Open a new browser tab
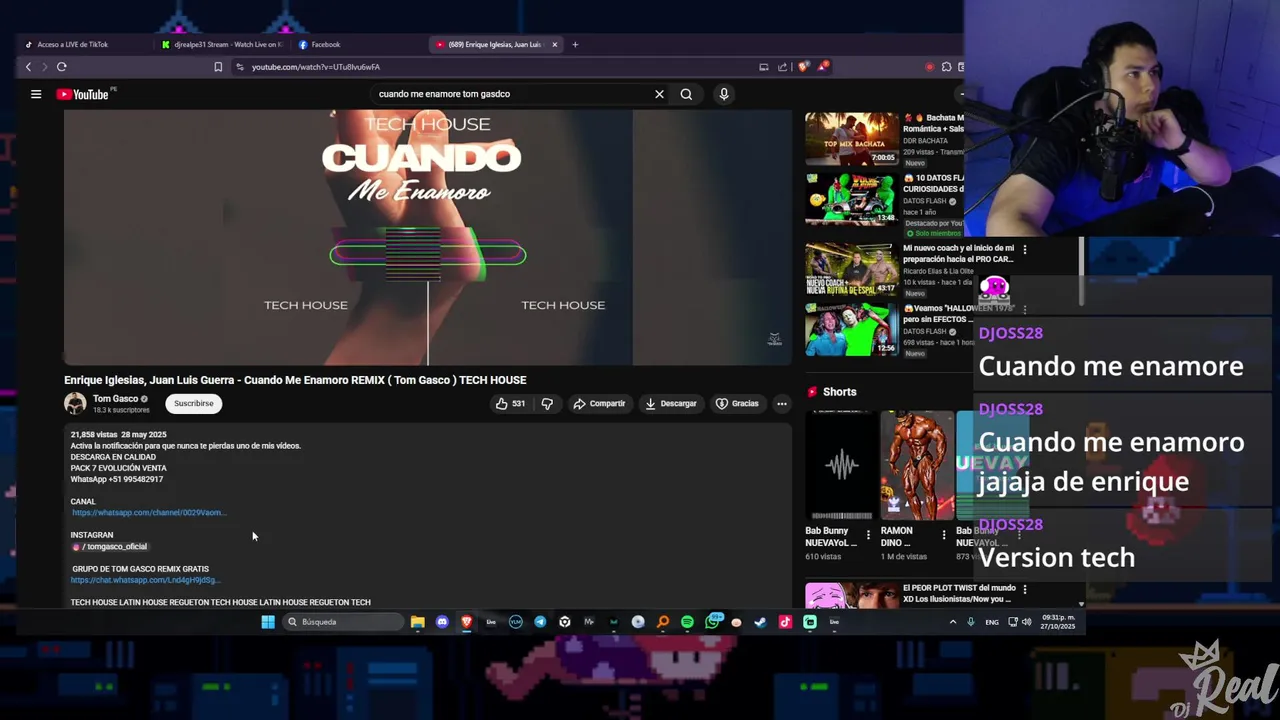1280x720 pixels. pyautogui.click(x=575, y=44)
